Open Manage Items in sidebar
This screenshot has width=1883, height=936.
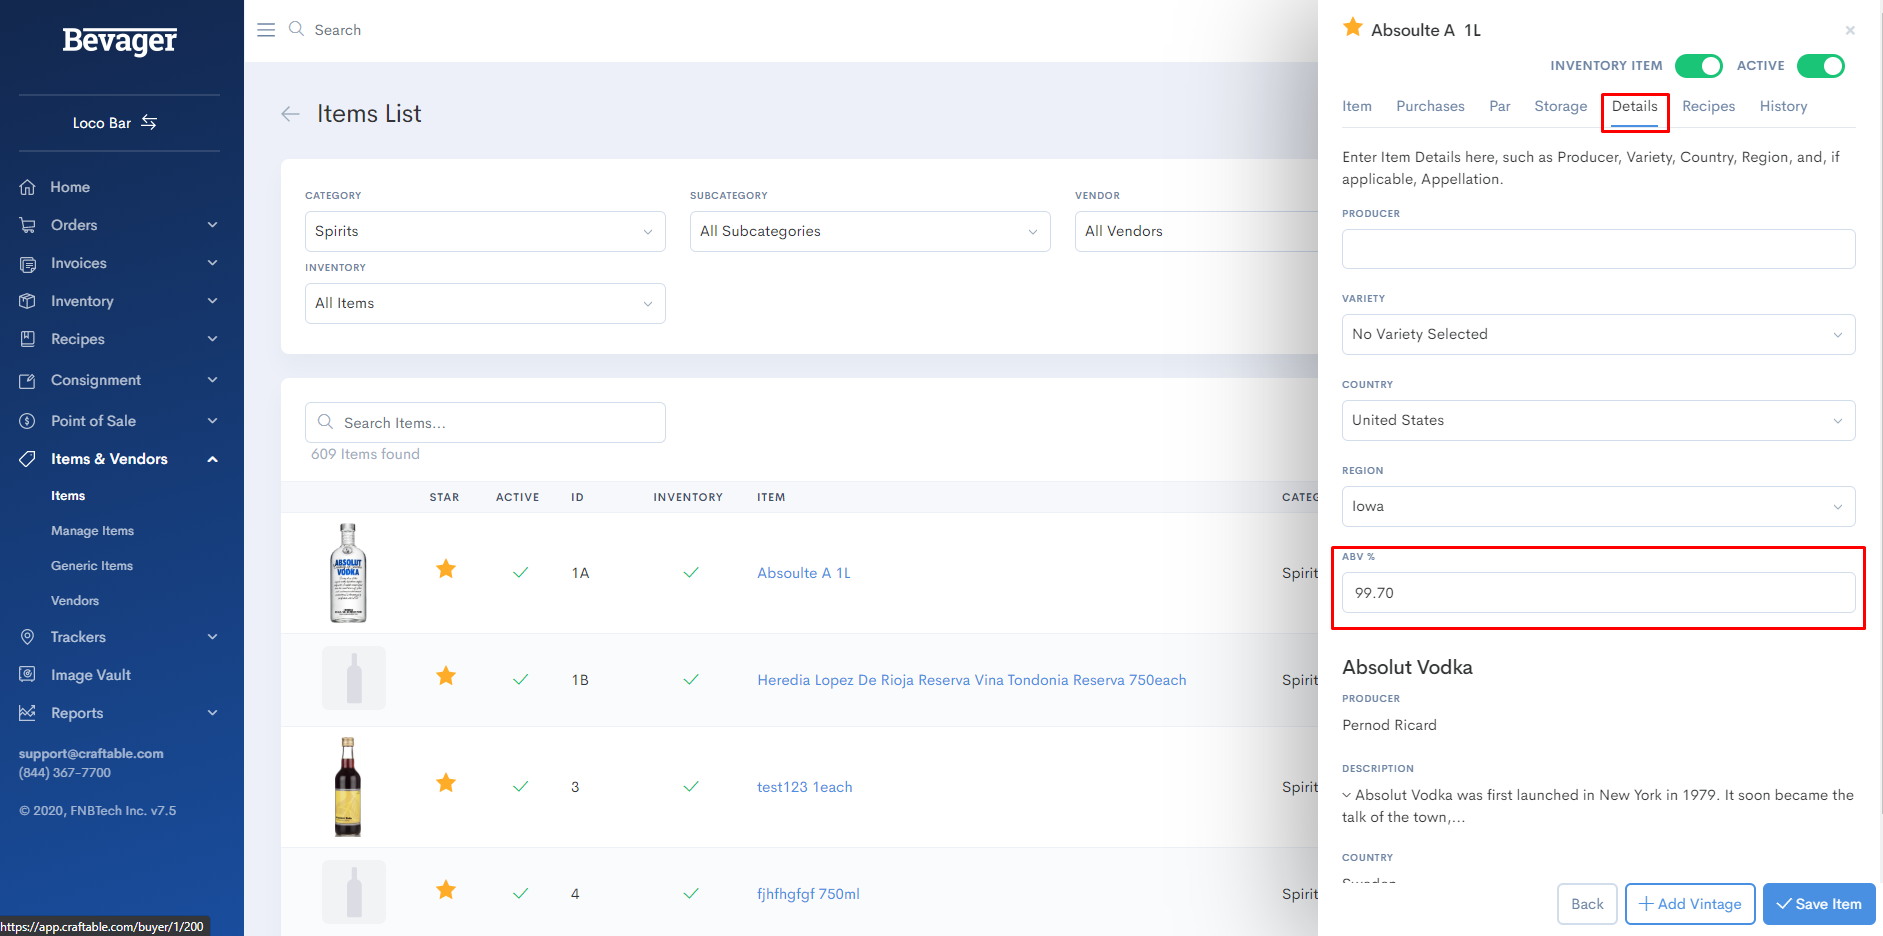pyautogui.click(x=92, y=531)
